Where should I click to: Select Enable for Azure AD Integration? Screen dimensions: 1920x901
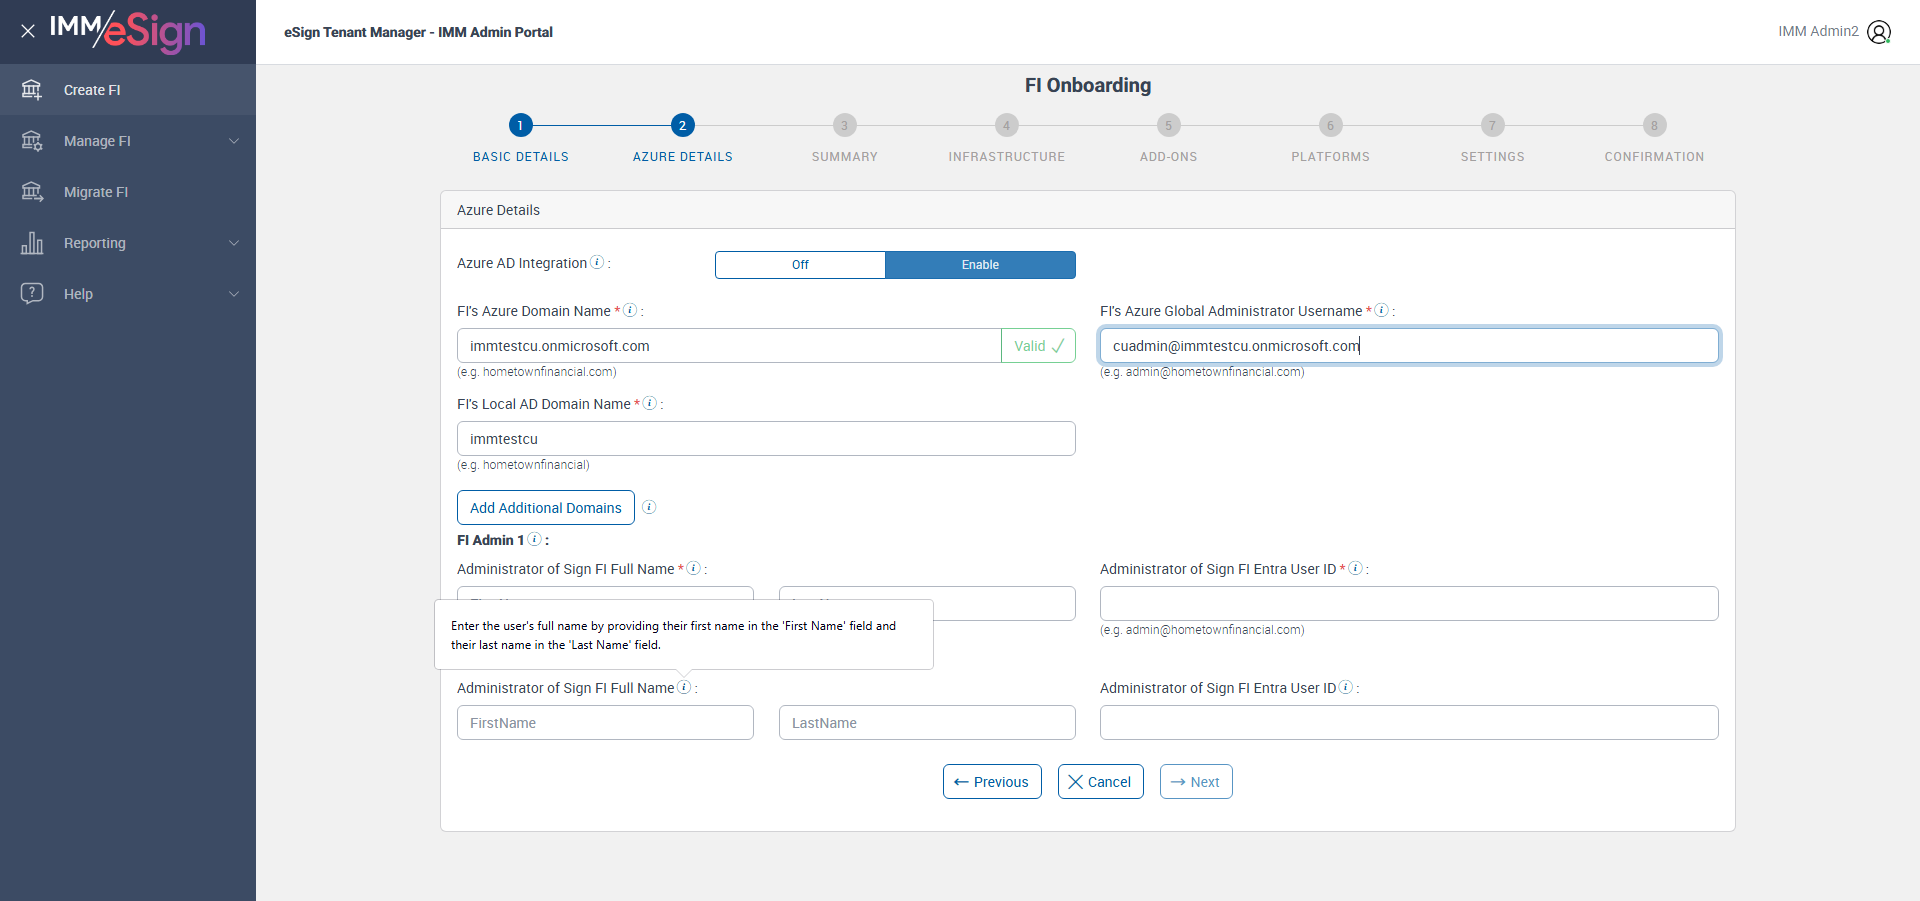coord(980,265)
